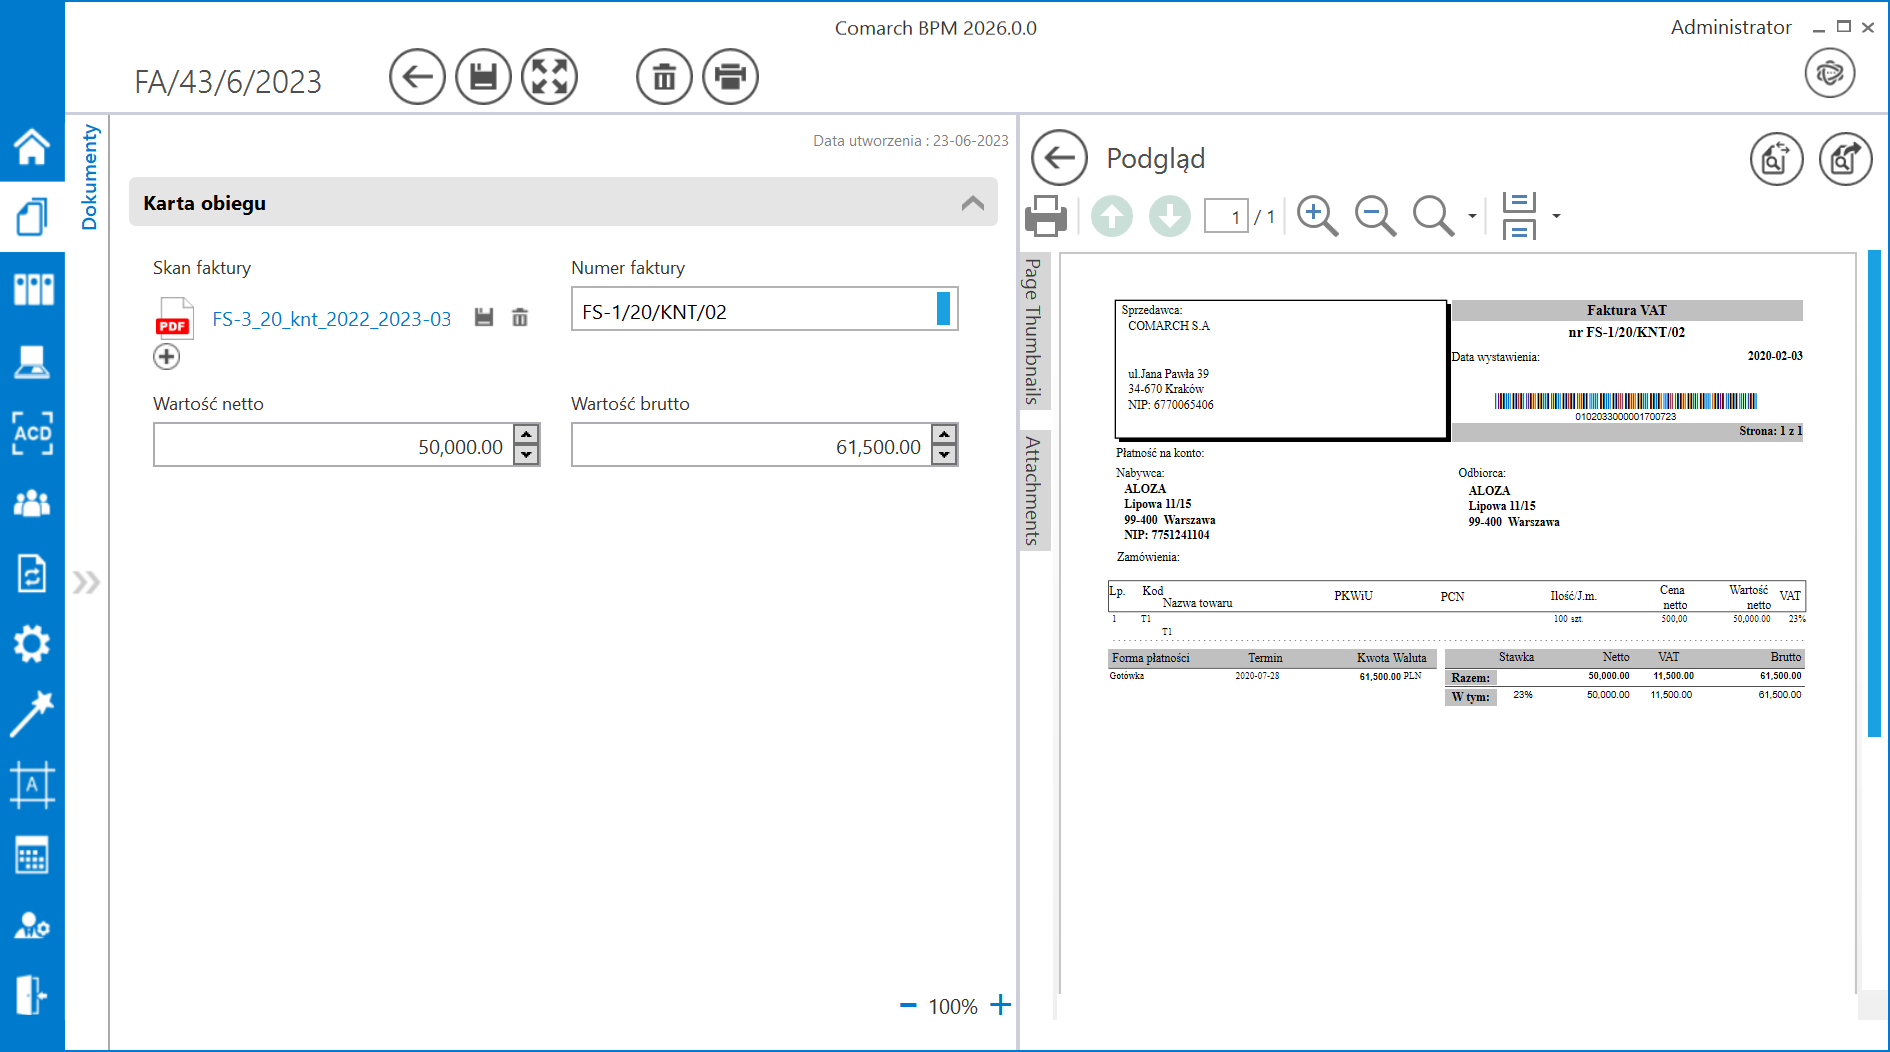
Task: Print the document using top toolbar printer
Action: click(x=730, y=77)
